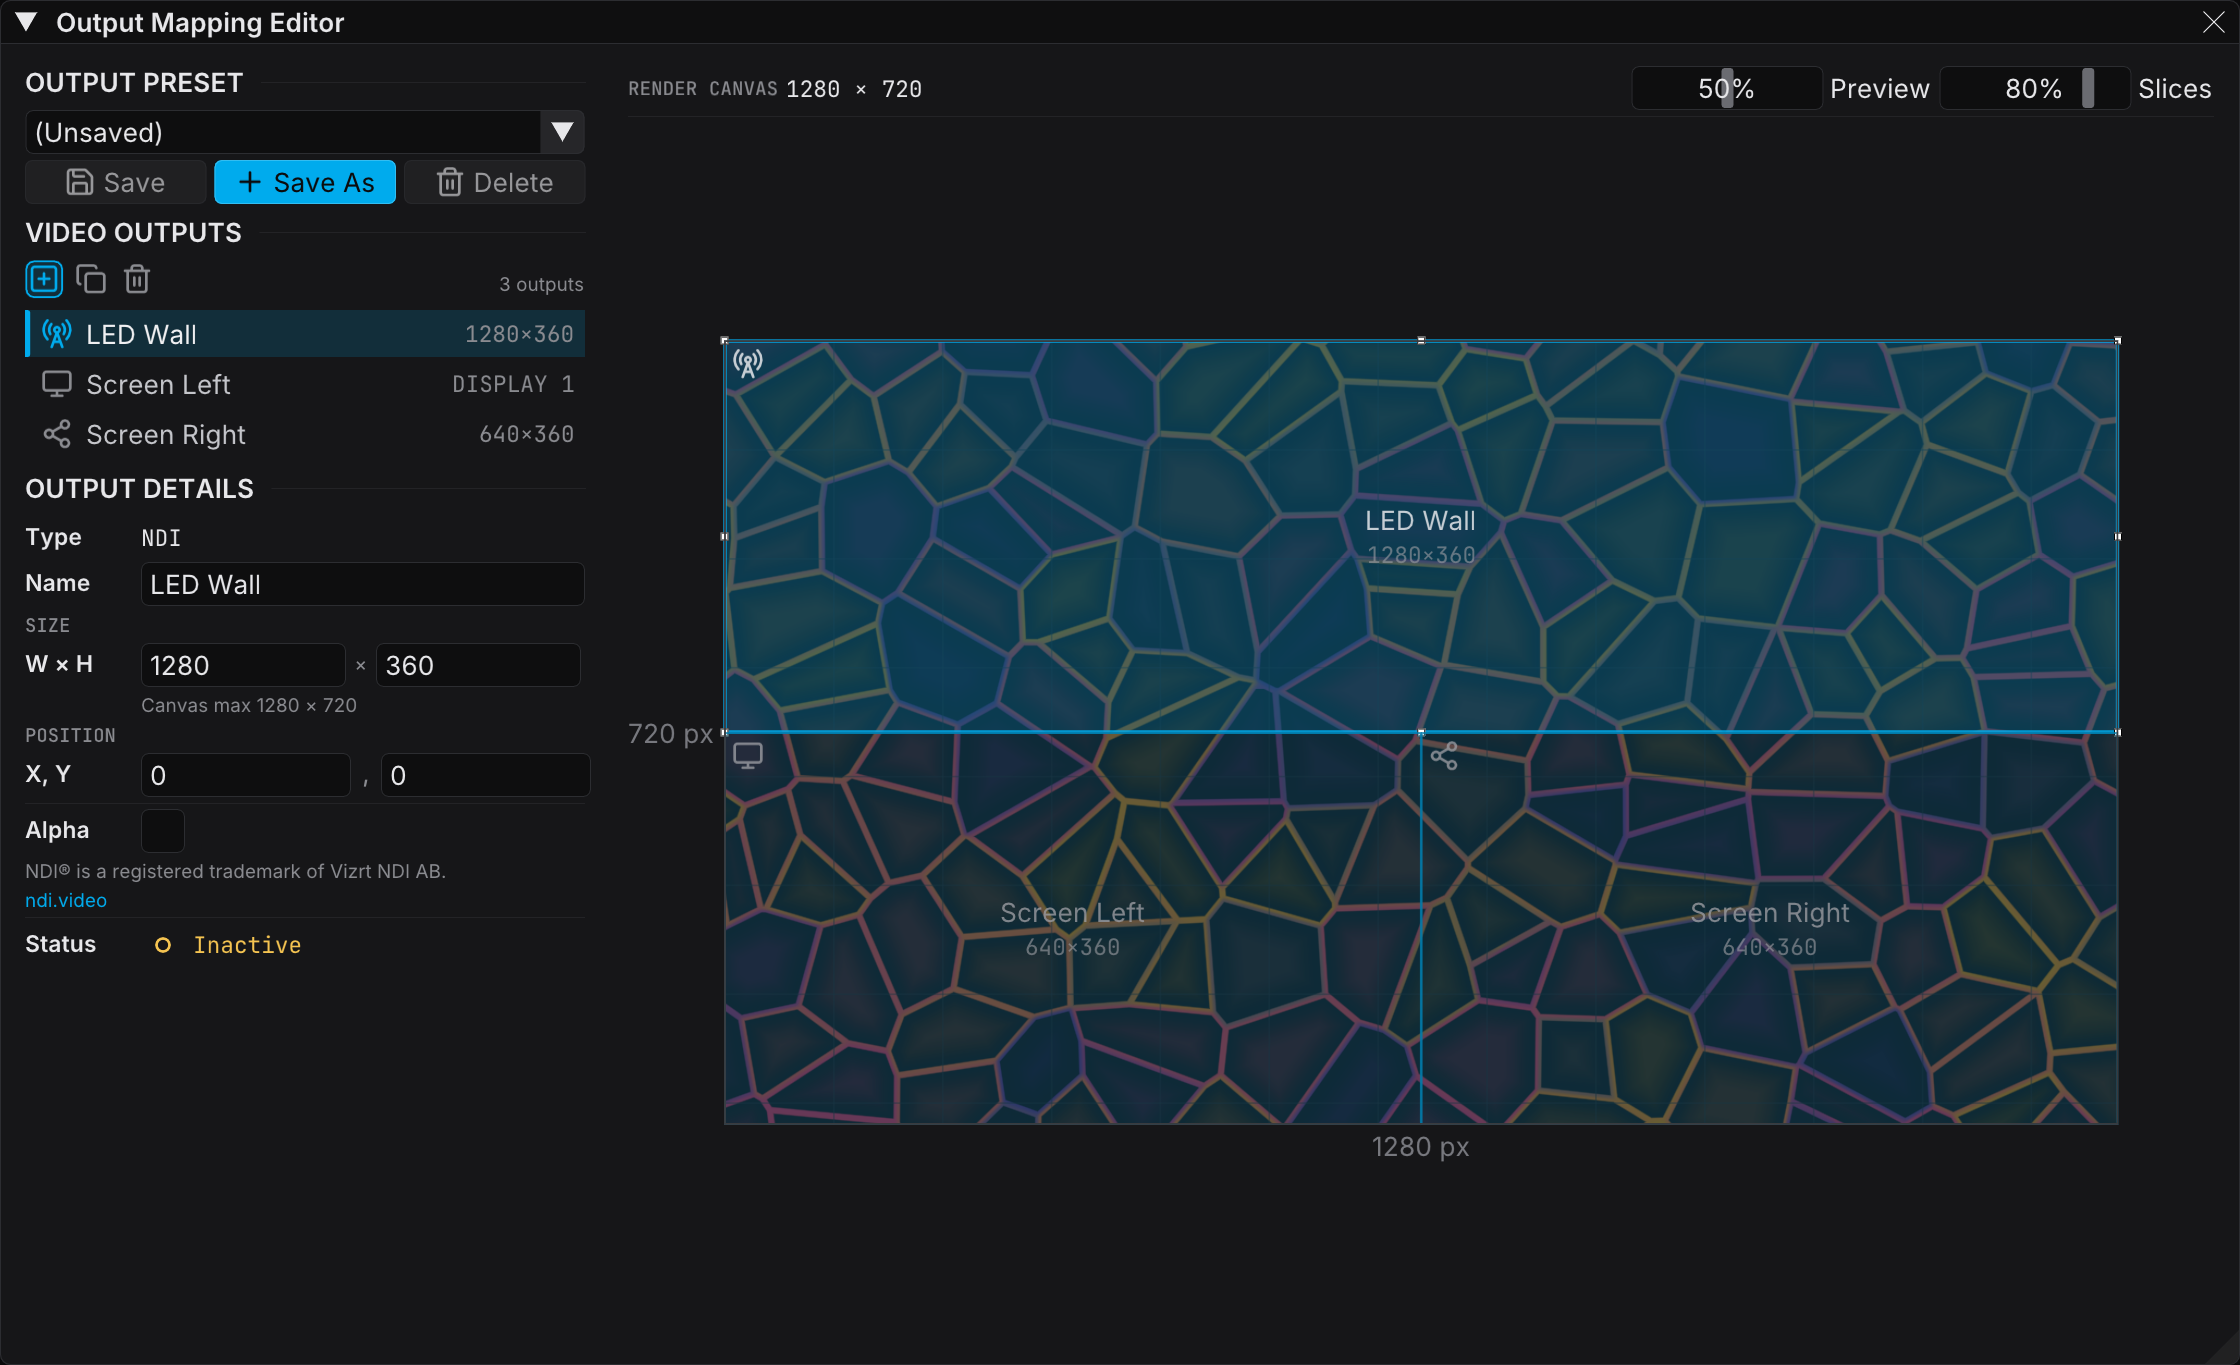Select Screen Left output row
This screenshot has width=2240, height=1365.
click(305, 384)
